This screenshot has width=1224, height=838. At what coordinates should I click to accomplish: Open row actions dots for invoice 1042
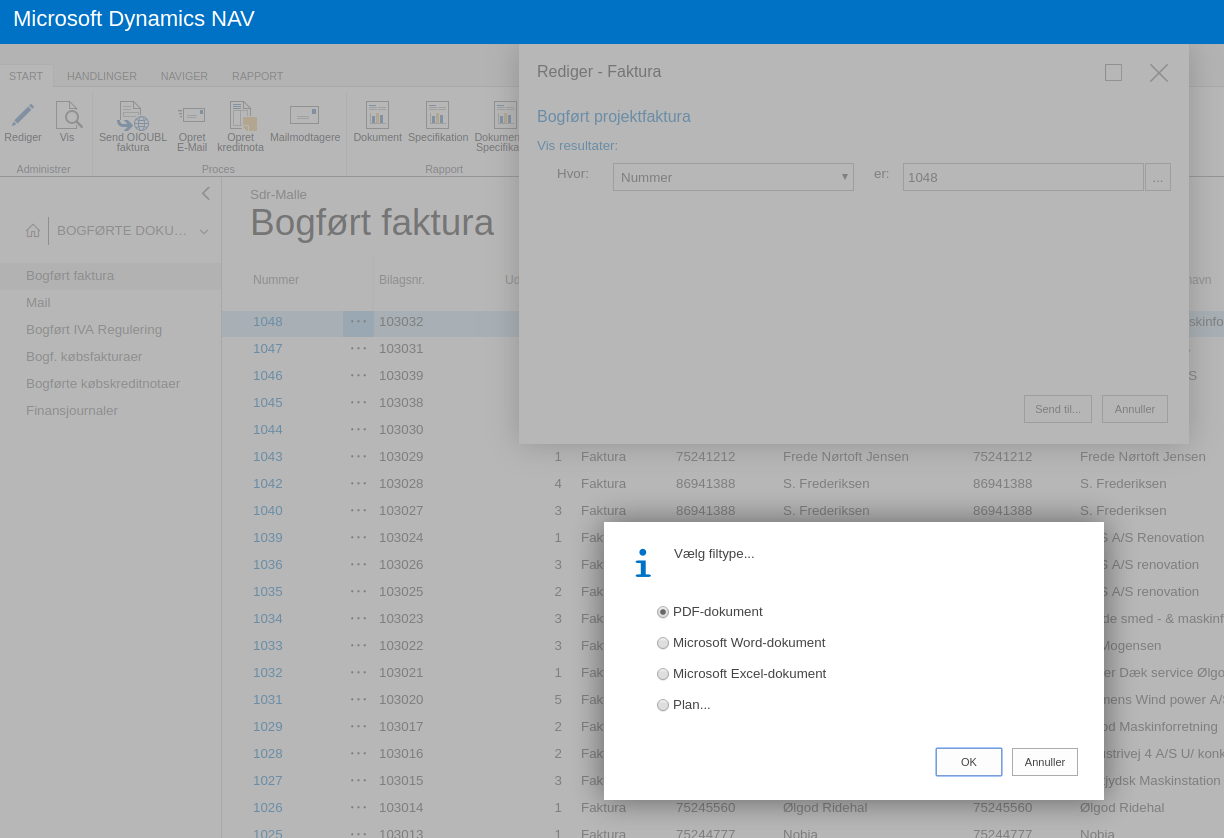point(358,483)
